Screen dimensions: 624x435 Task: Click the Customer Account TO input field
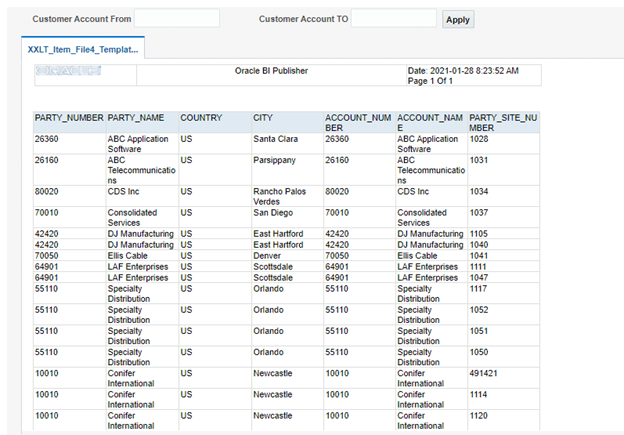[393, 18]
